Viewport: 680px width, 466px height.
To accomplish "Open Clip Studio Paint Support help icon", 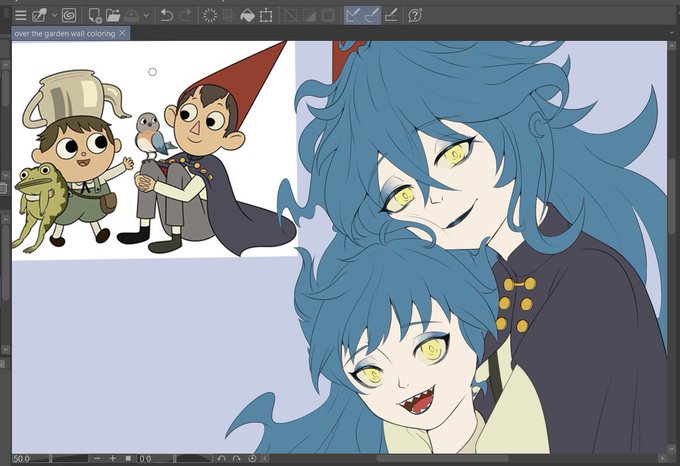I will pyautogui.click(x=415, y=16).
